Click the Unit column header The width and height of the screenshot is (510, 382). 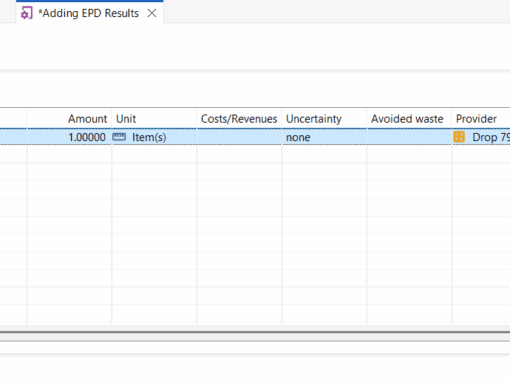pos(154,119)
